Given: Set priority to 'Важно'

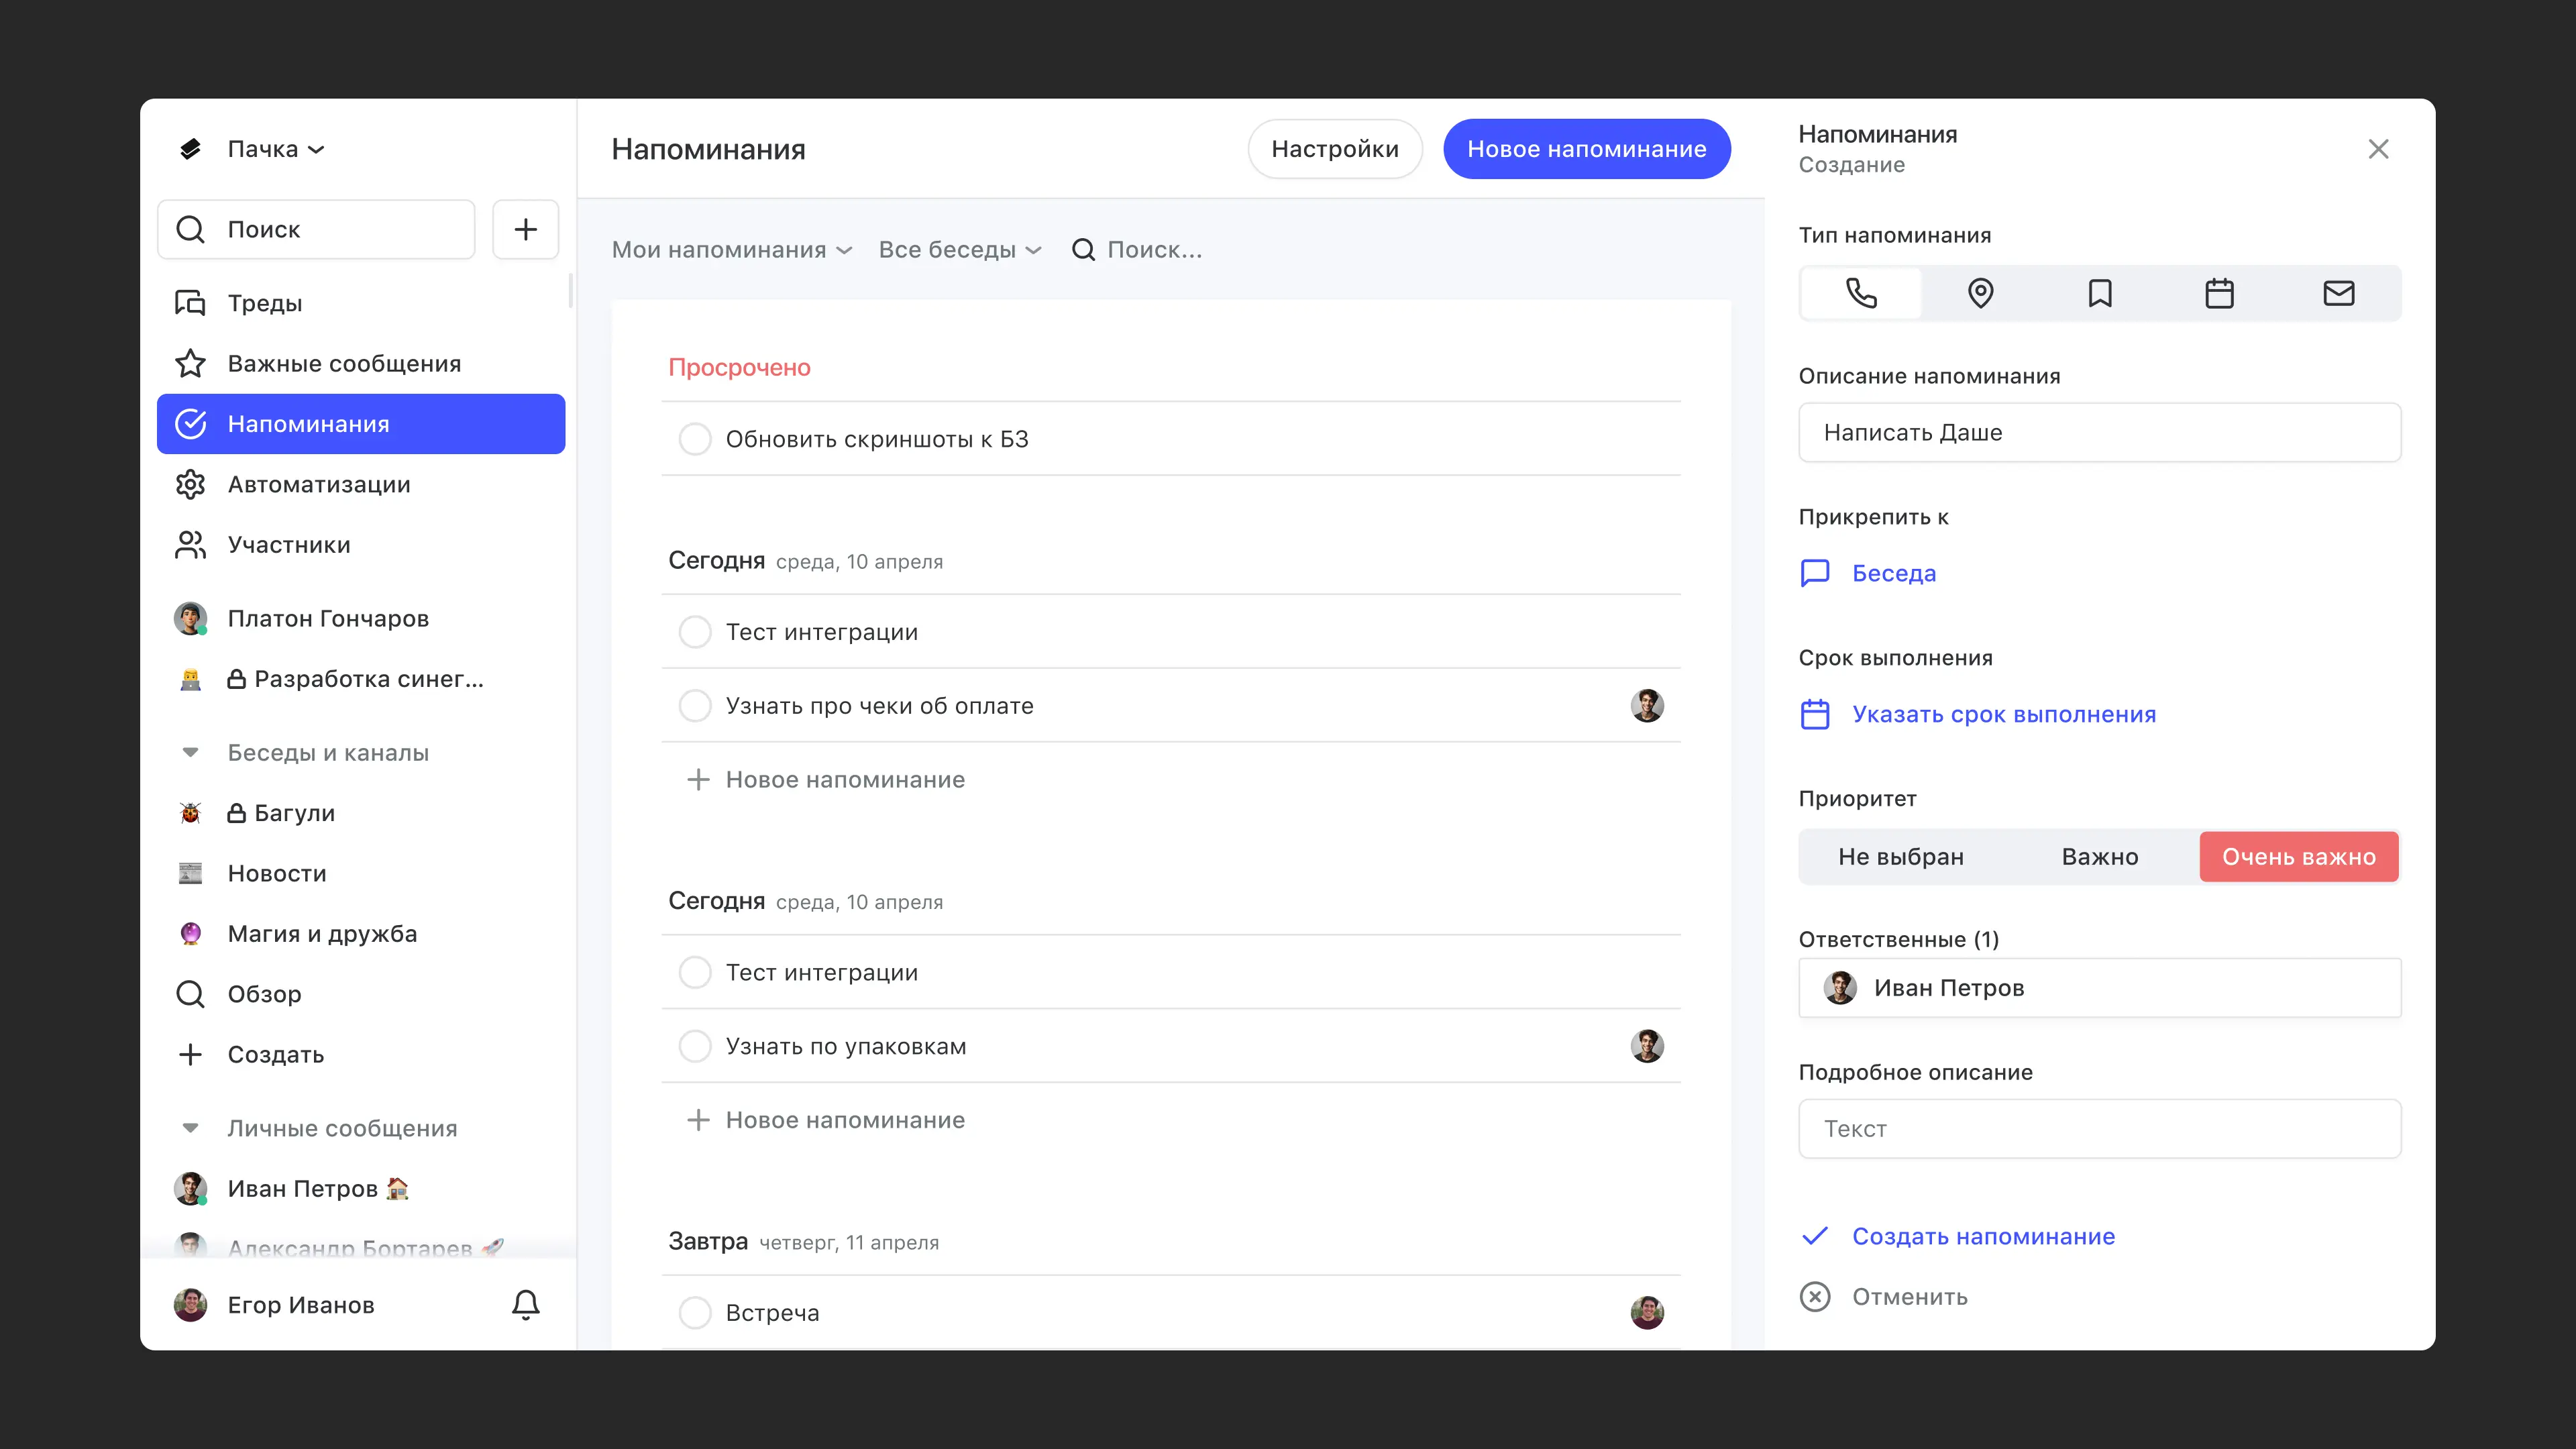Looking at the screenshot, I should pos(2099,857).
